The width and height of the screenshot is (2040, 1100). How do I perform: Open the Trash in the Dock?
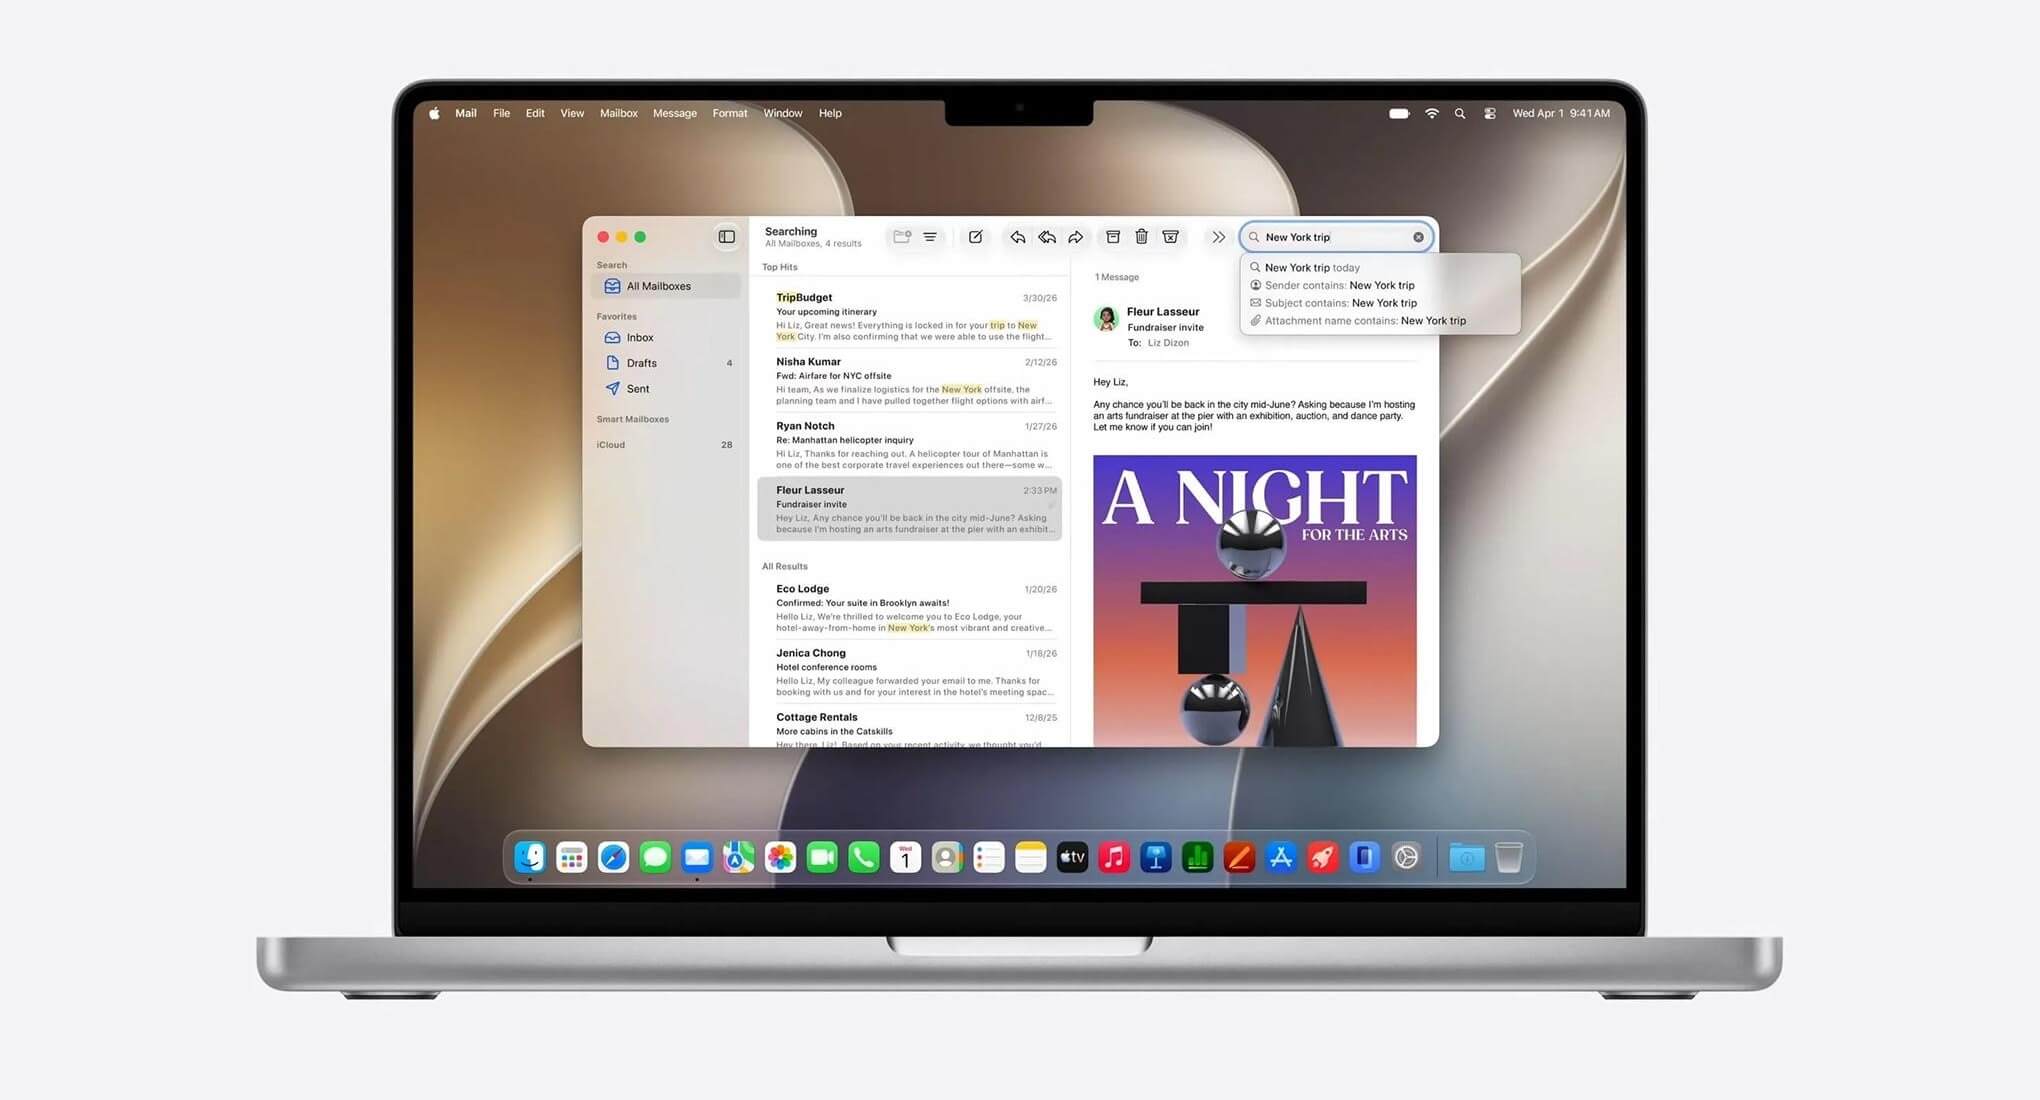point(1509,857)
